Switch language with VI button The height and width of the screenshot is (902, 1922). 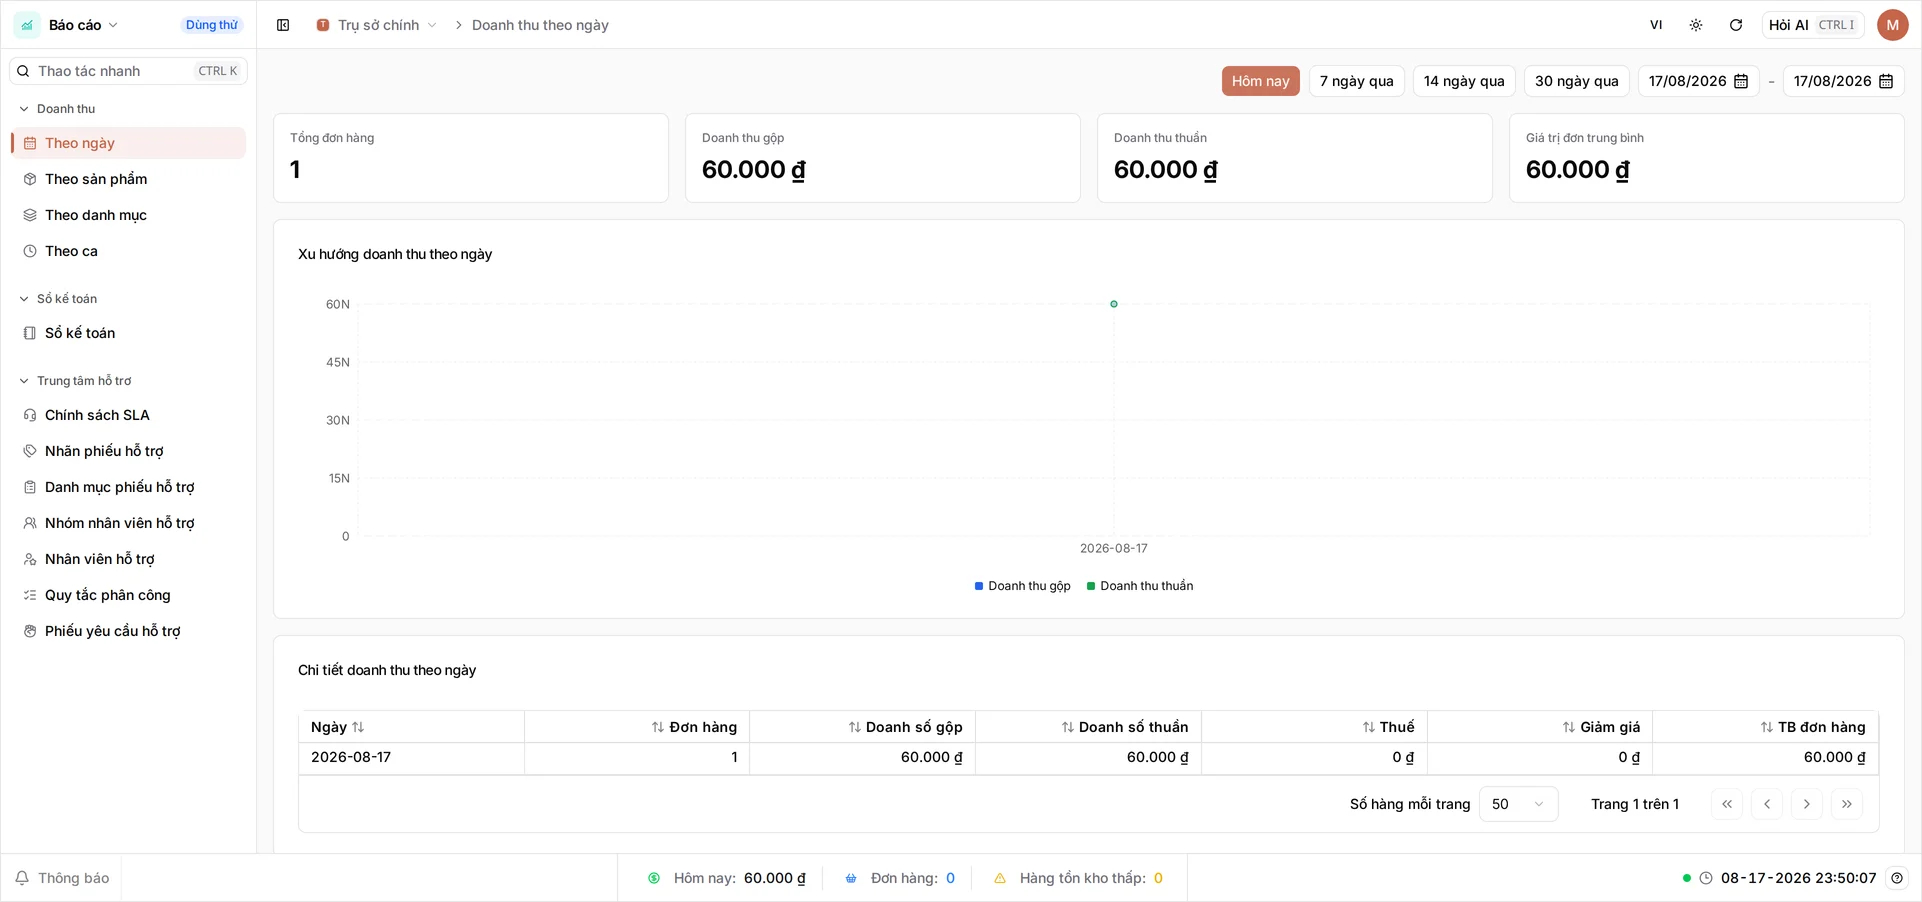click(x=1656, y=25)
